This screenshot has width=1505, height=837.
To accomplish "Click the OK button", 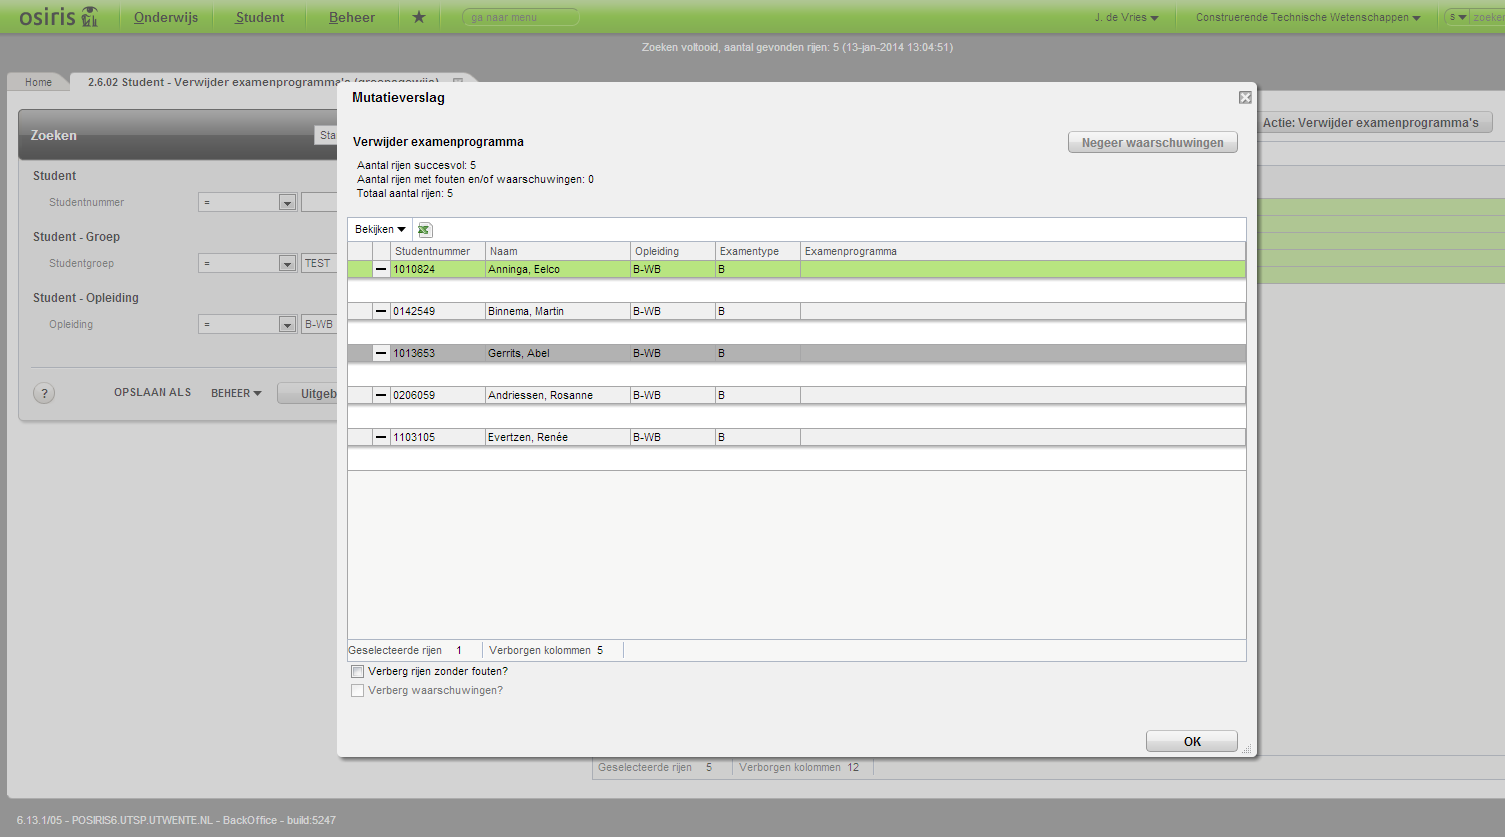I will (x=1192, y=741).
